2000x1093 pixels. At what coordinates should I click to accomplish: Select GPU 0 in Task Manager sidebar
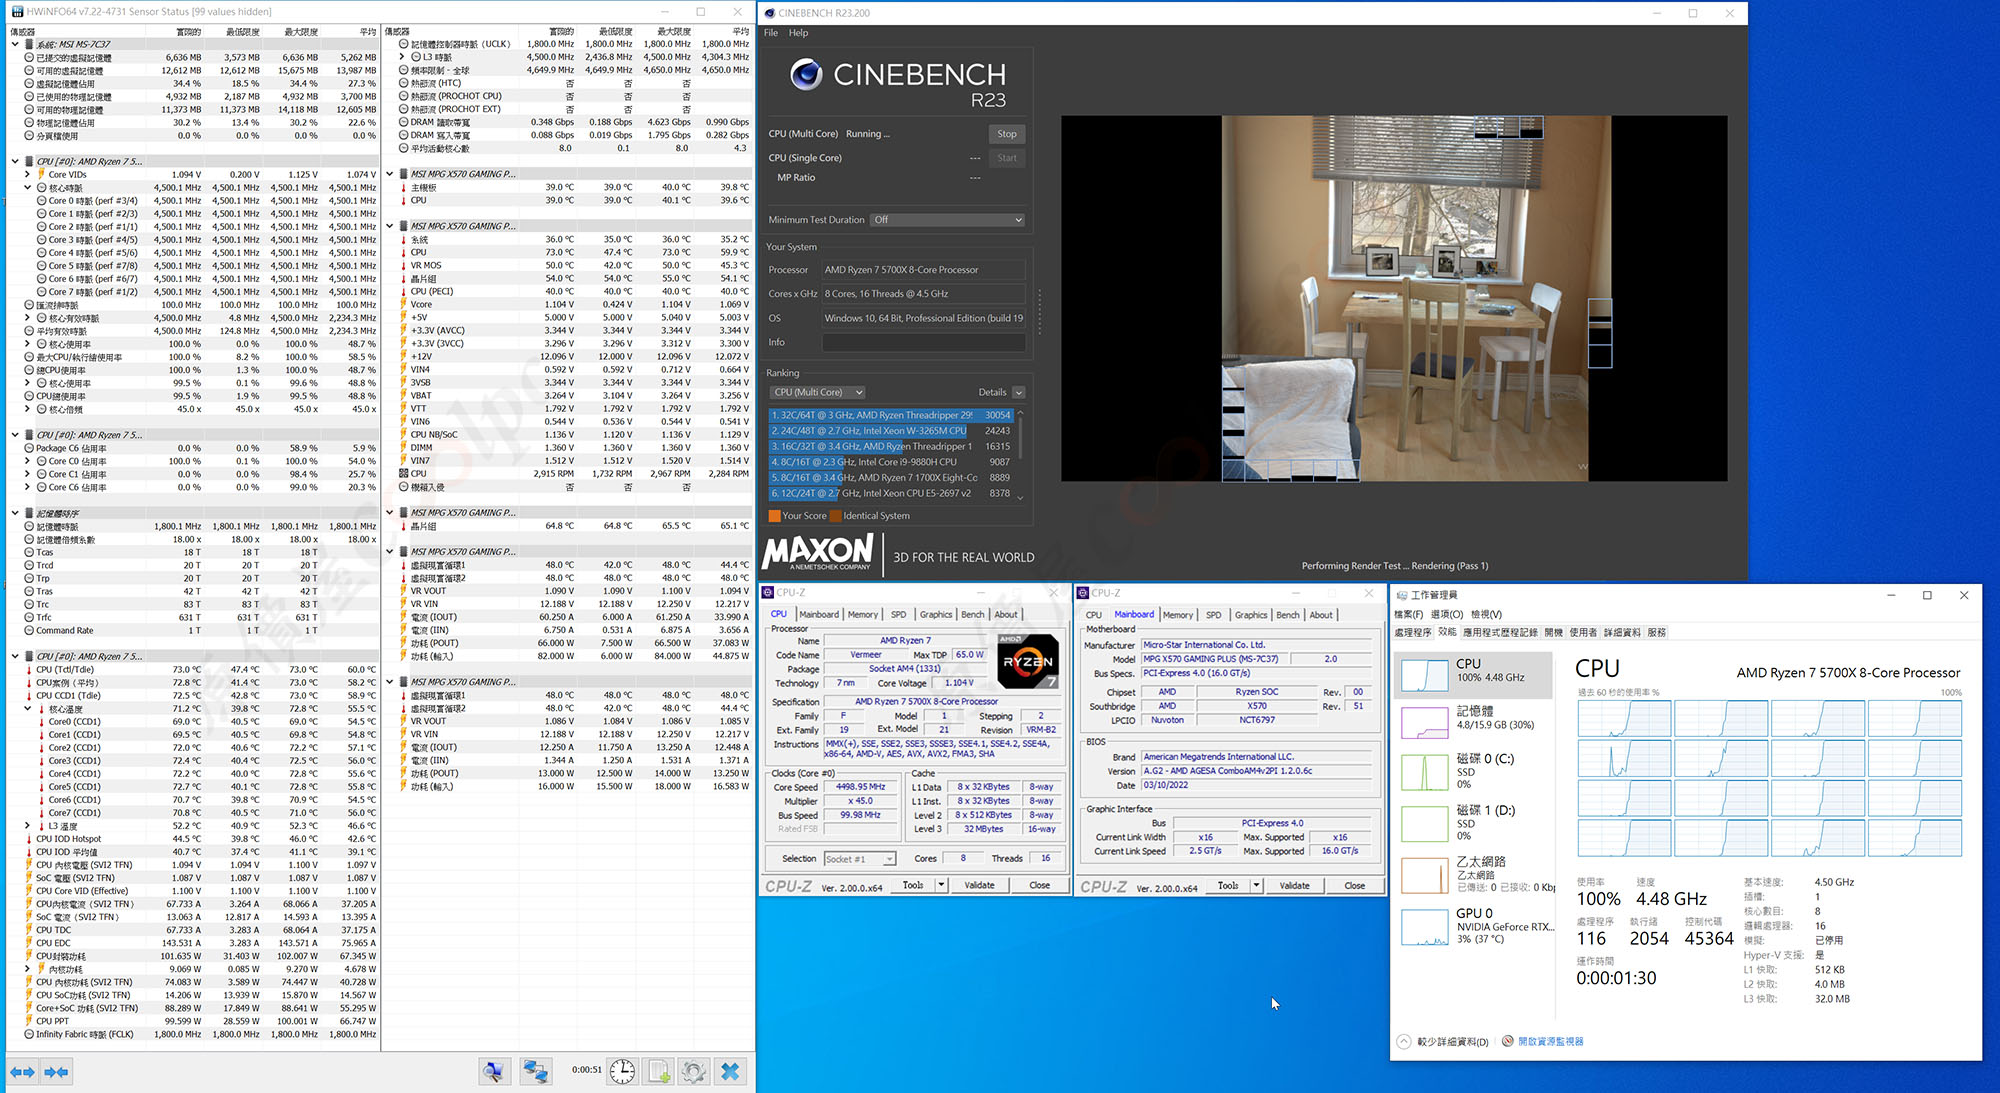coord(1475,925)
